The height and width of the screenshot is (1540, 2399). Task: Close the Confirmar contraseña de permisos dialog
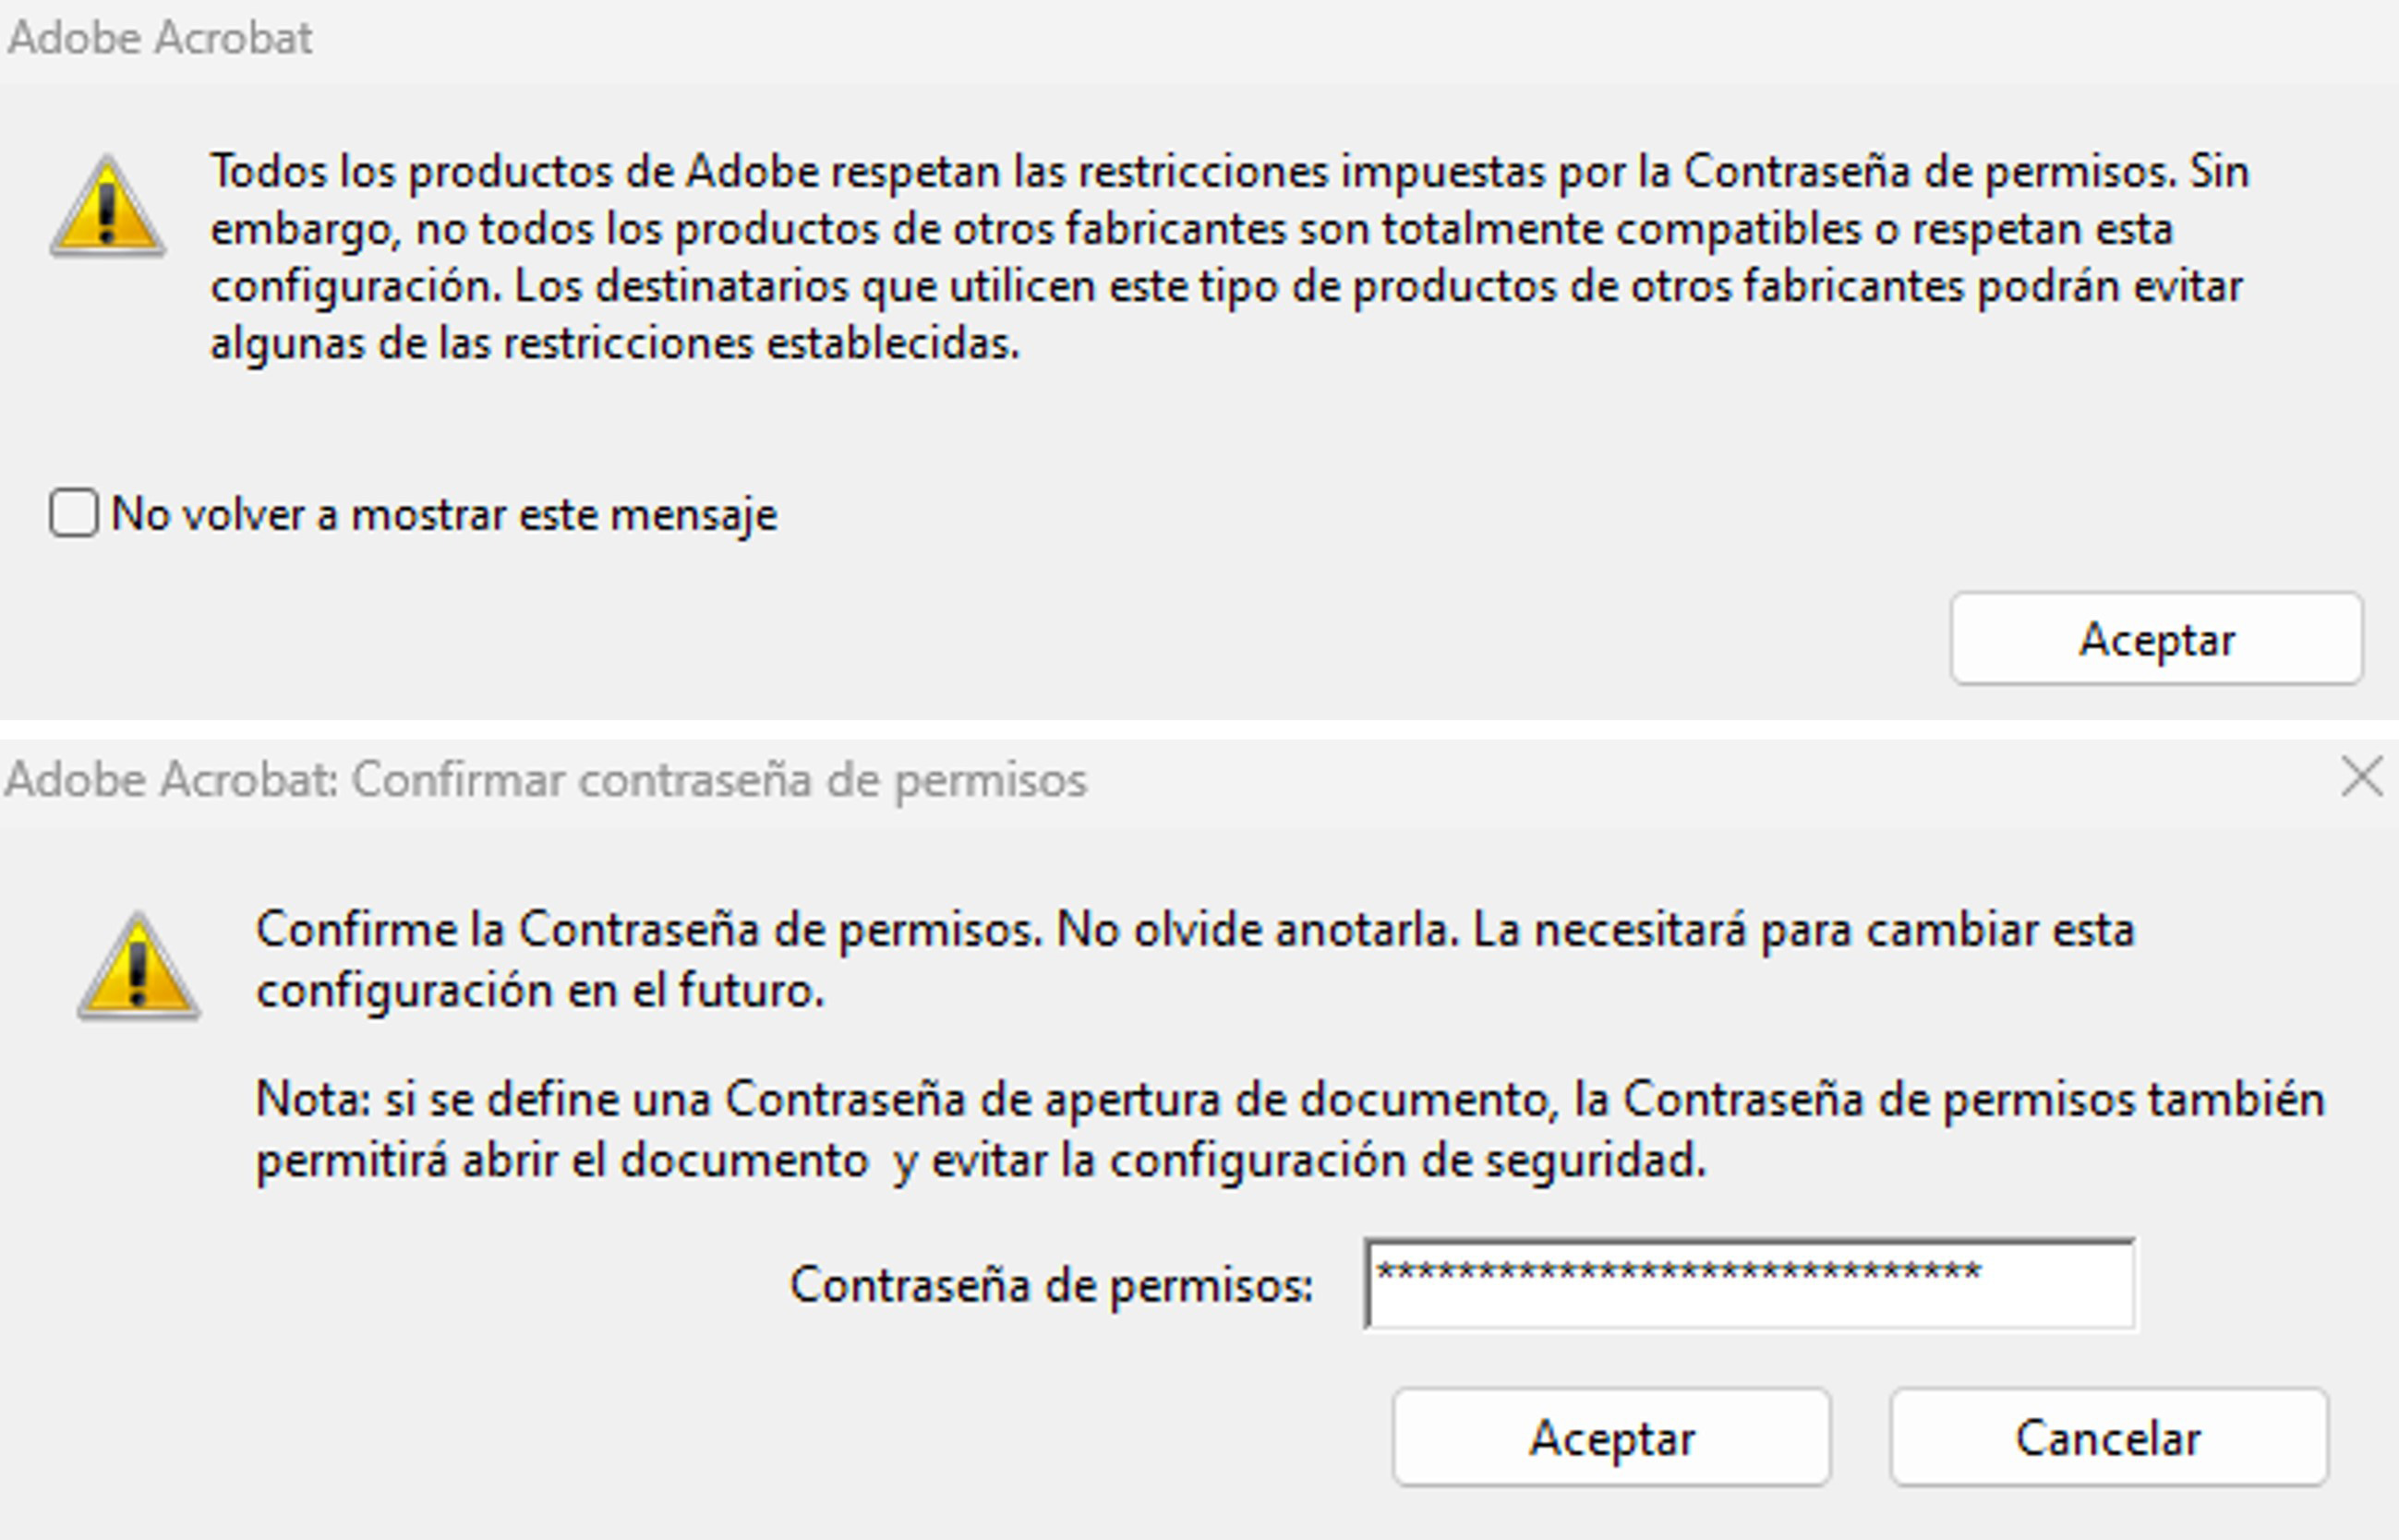coord(2362,777)
